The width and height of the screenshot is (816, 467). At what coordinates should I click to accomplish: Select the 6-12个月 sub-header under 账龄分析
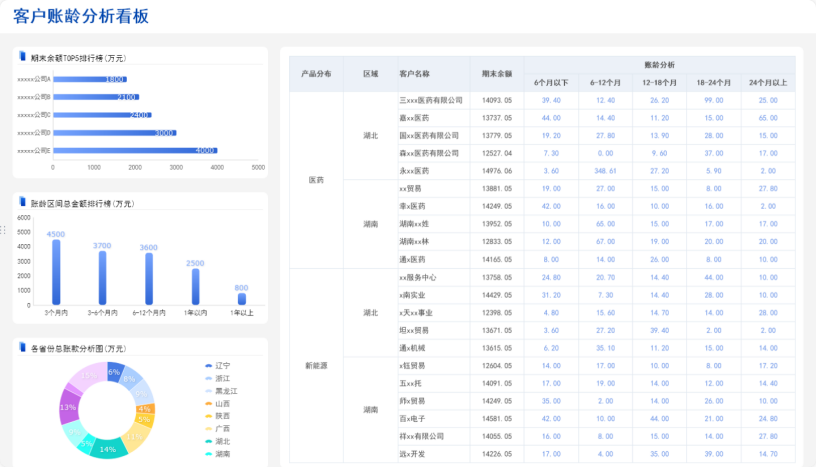point(605,83)
